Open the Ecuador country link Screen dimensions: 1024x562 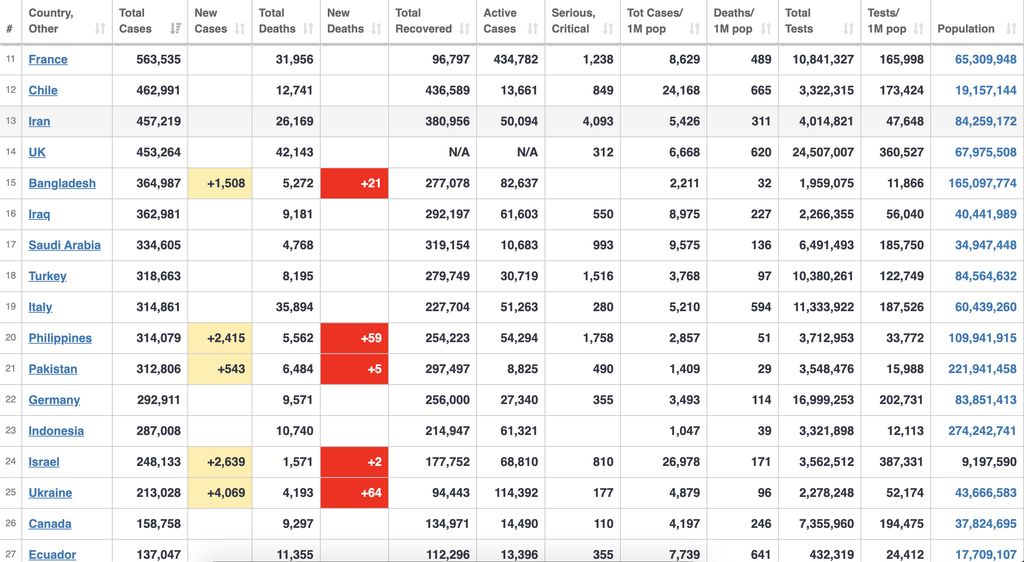(52, 555)
